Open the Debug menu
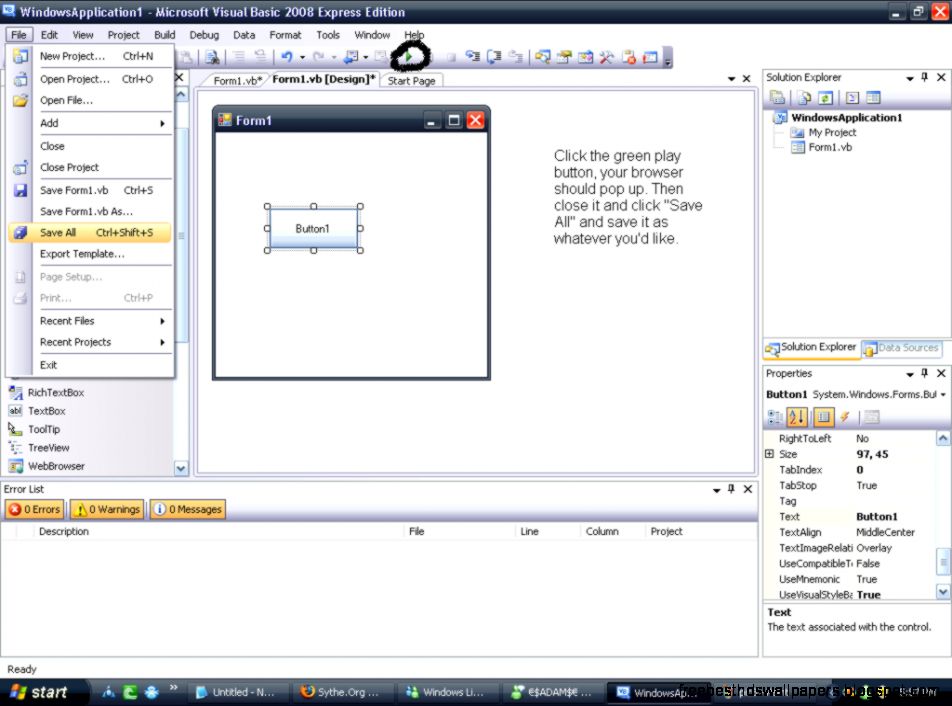 (204, 35)
